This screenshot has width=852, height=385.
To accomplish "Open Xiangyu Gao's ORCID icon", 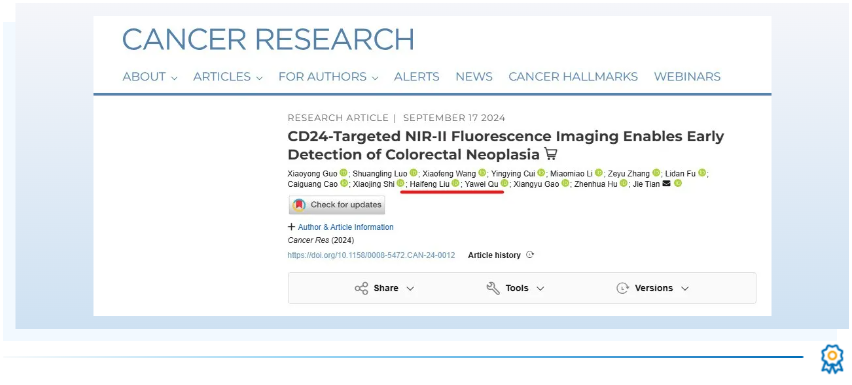I will coord(565,184).
